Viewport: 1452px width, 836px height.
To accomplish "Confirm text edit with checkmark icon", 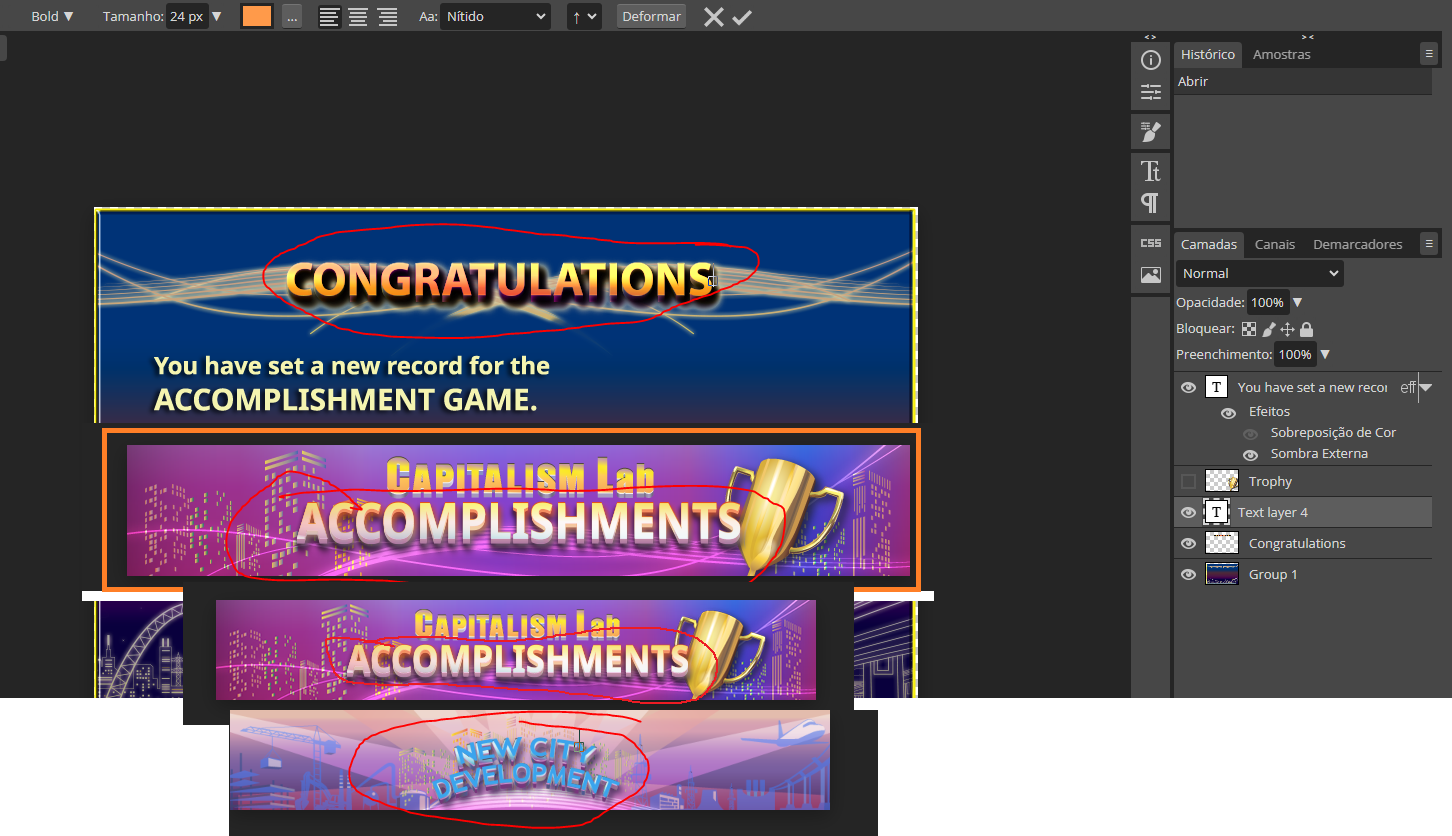I will (741, 17).
